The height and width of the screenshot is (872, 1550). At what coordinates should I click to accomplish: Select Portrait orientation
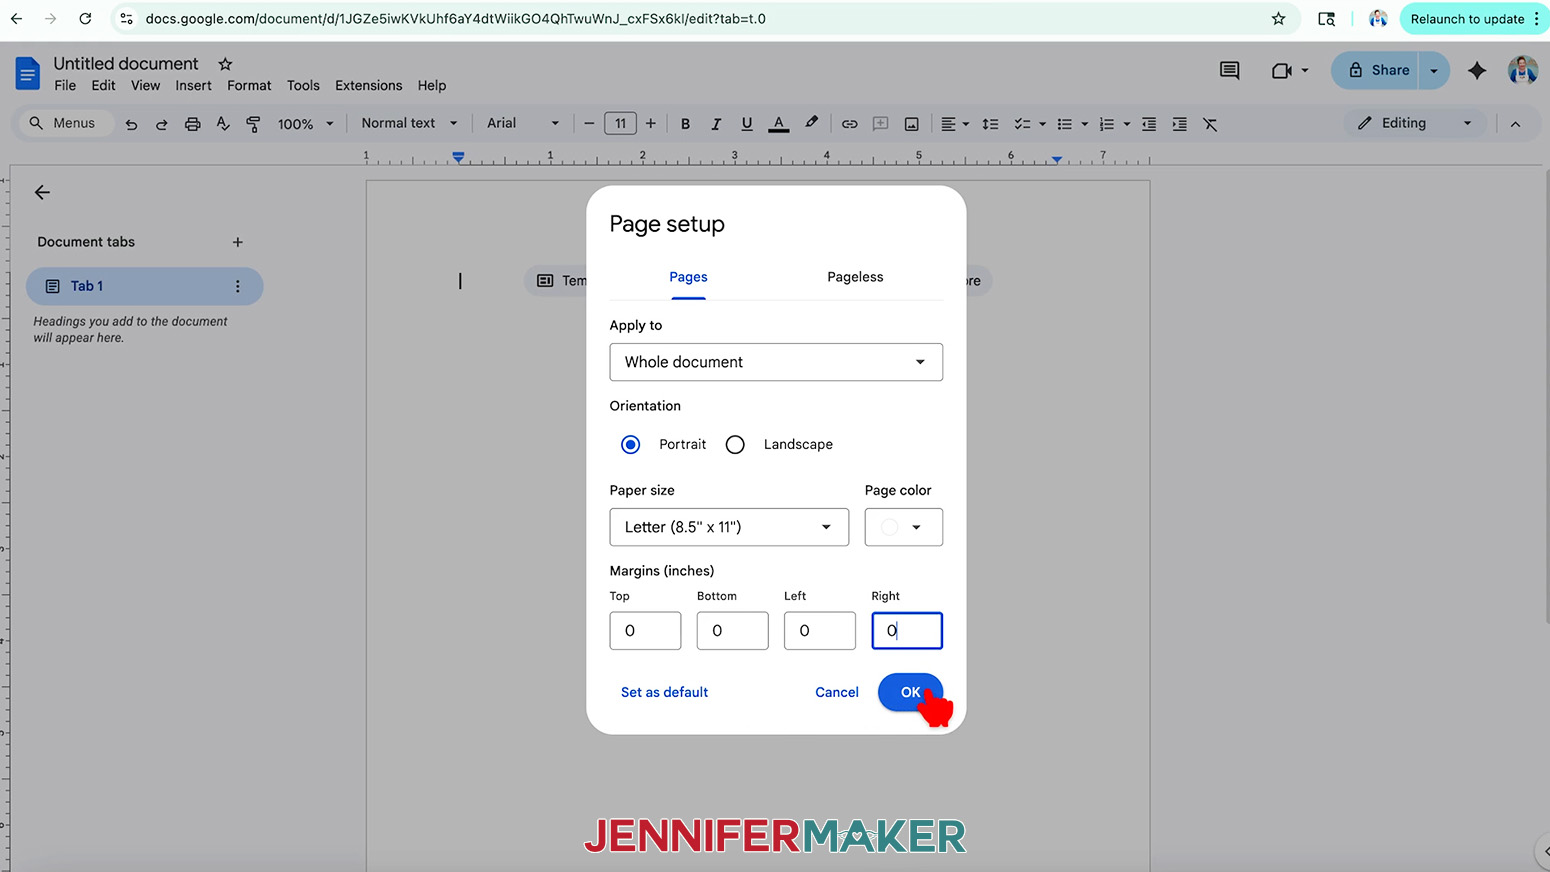[630, 444]
